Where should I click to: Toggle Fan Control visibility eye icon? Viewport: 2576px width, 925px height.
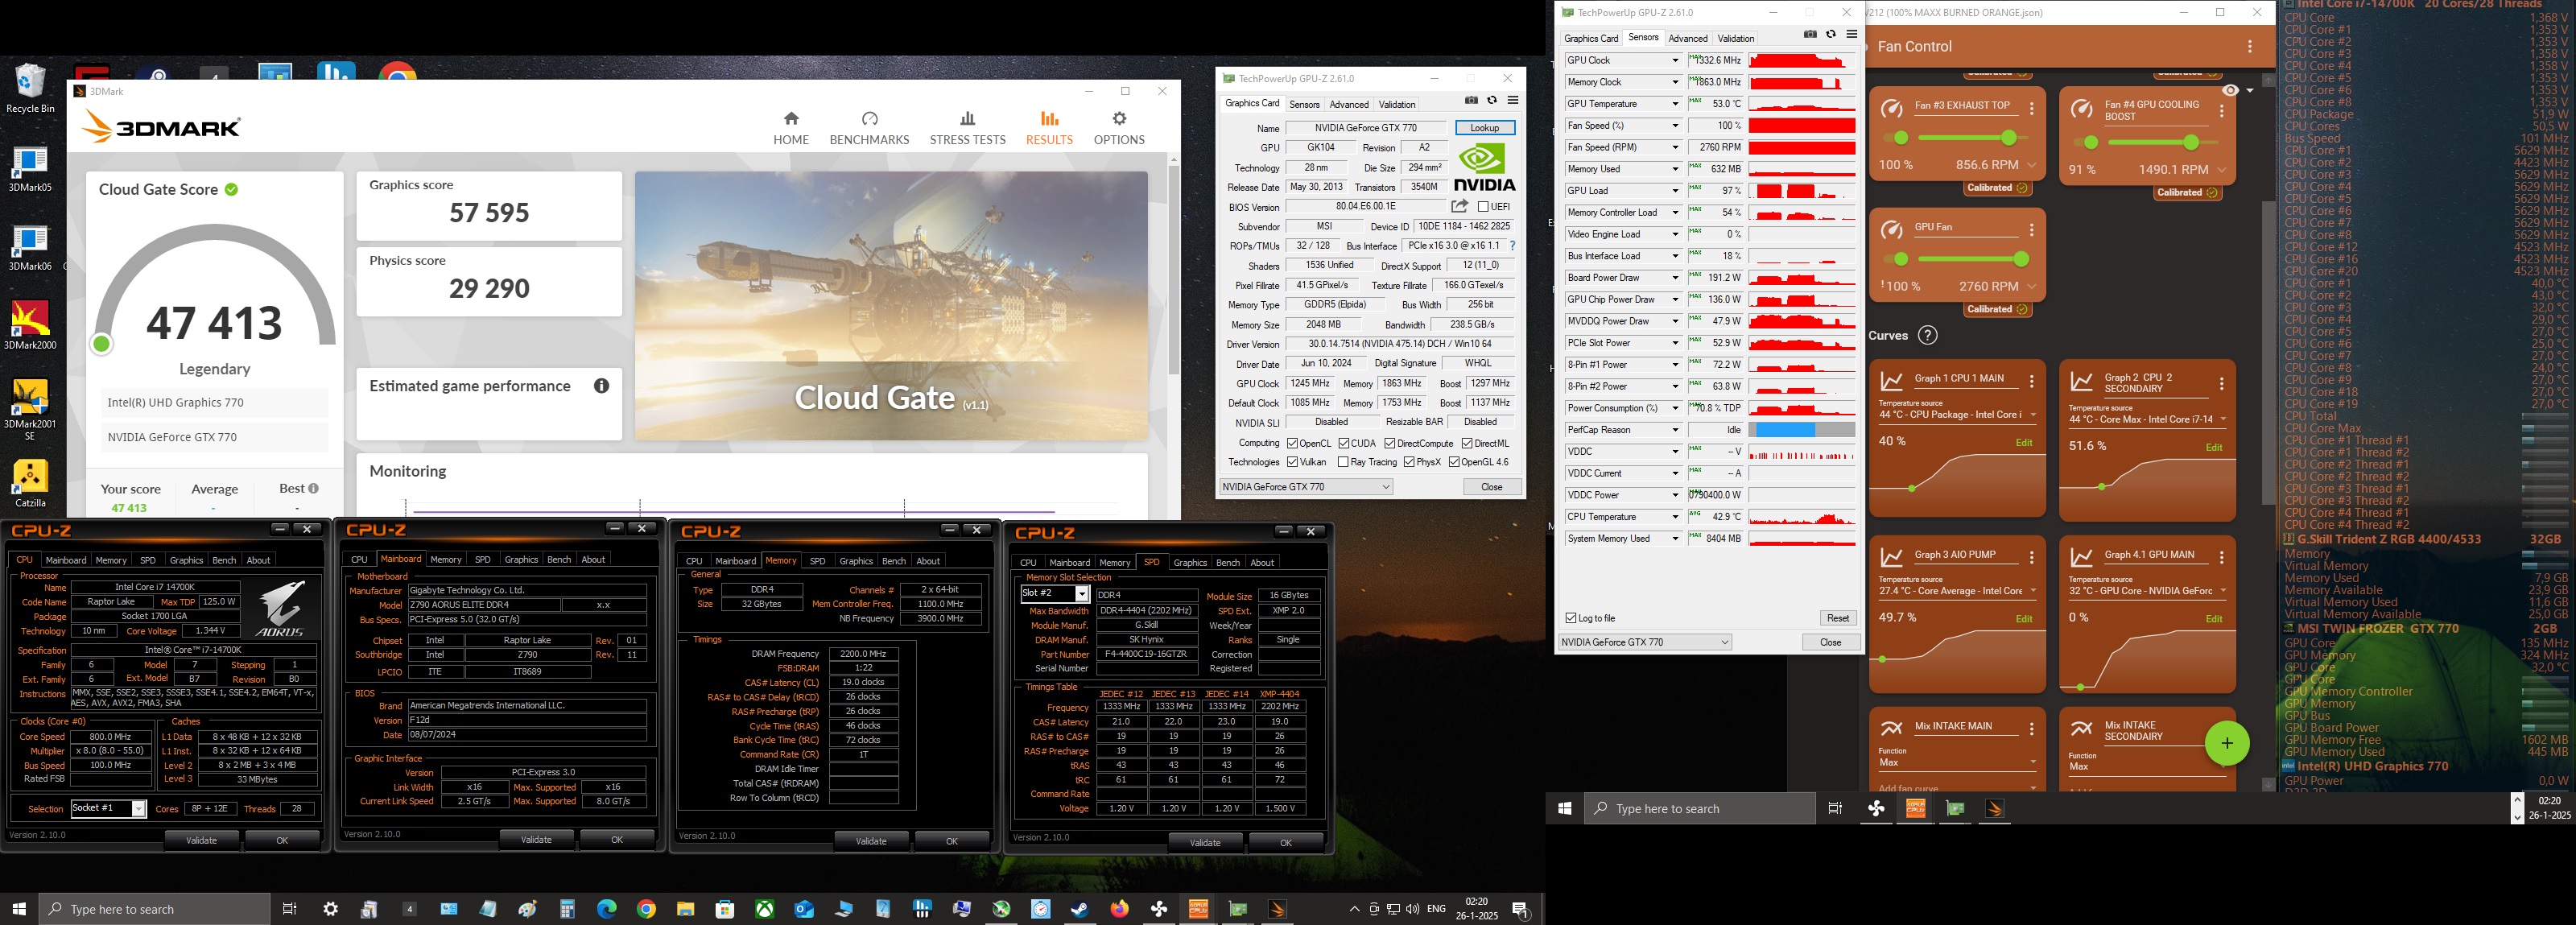[x=2230, y=90]
